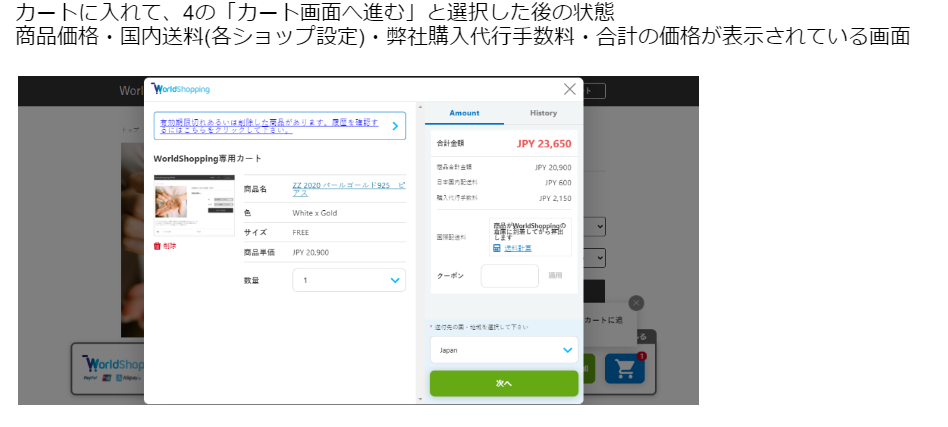Screen dimensions: 948x427
Task: Dismiss the カートに追 popup with round X
Action: click(636, 303)
